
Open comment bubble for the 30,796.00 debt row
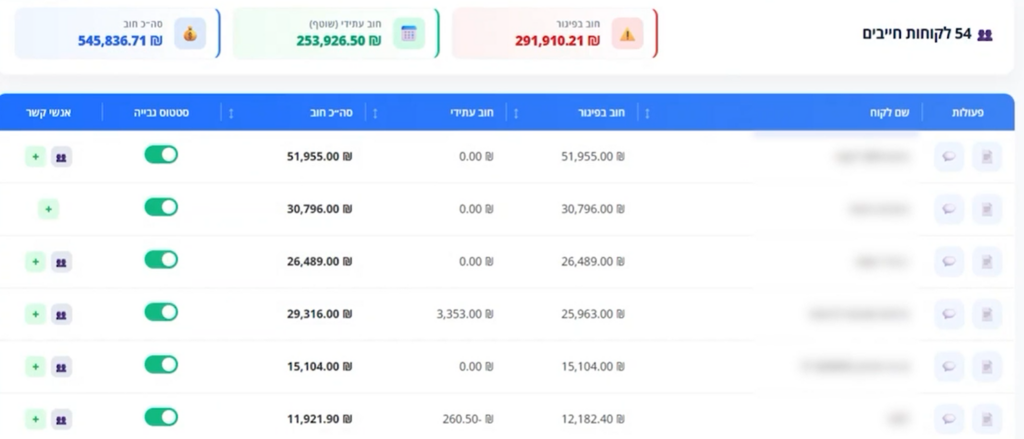coord(949,209)
